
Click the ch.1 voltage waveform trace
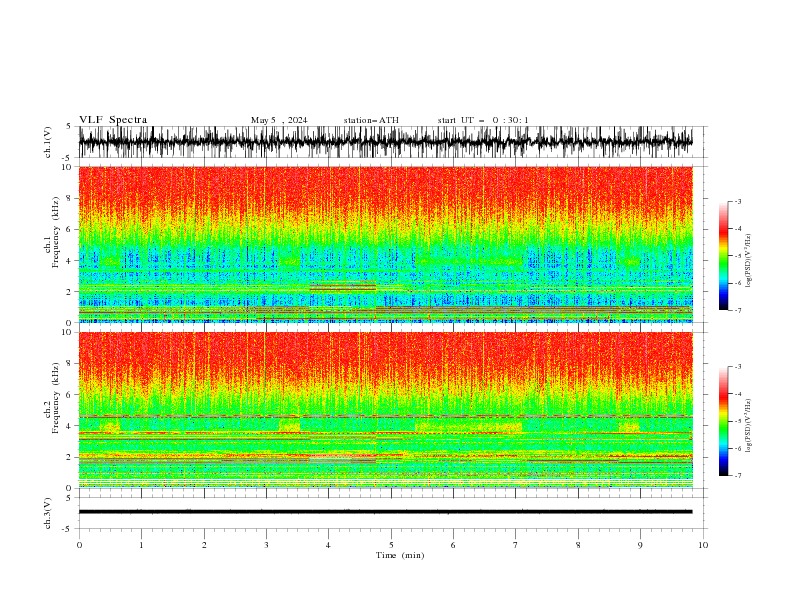pyautogui.click(x=385, y=142)
